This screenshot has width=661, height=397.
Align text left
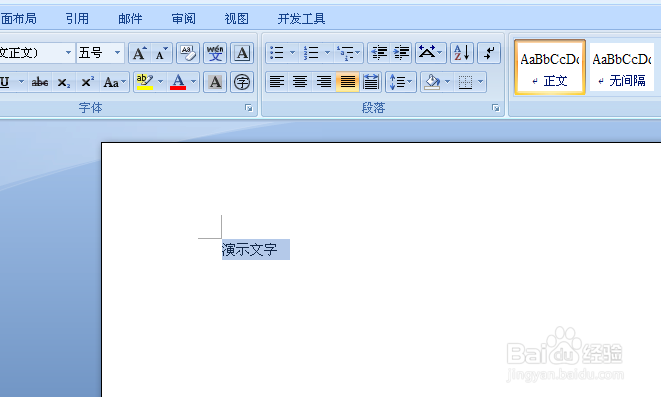tap(277, 82)
